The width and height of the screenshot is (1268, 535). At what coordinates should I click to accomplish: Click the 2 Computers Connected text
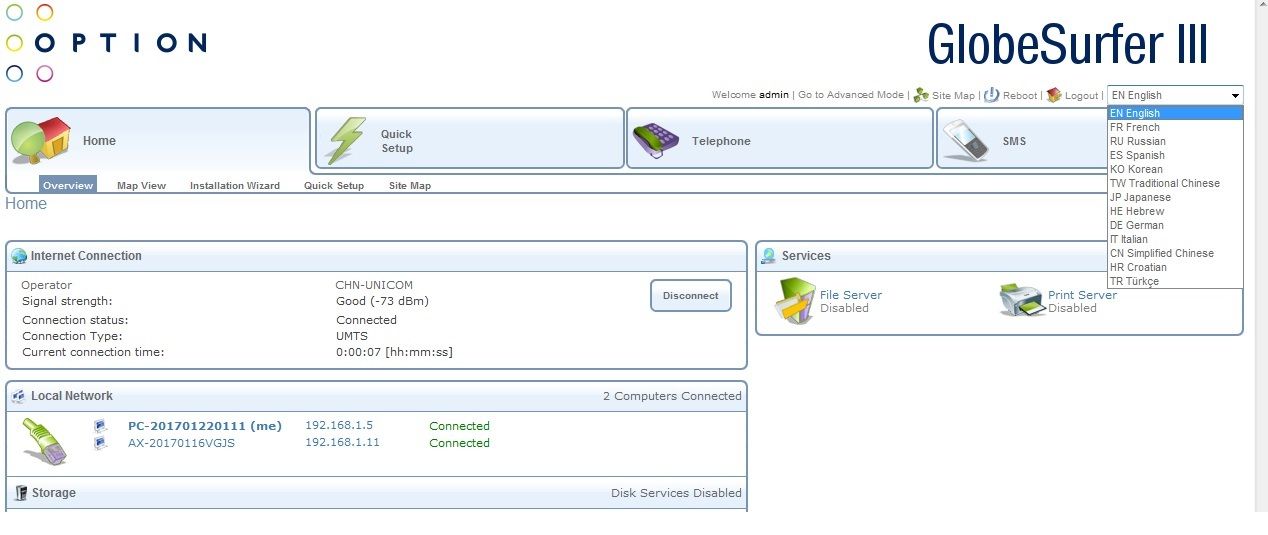pos(672,396)
